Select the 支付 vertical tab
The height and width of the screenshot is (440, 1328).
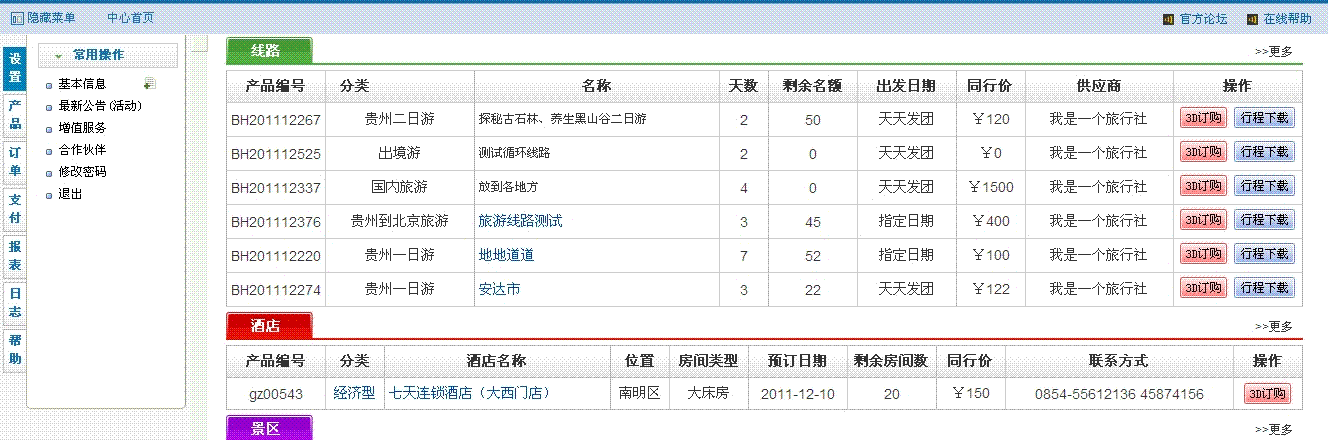tap(15, 209)
